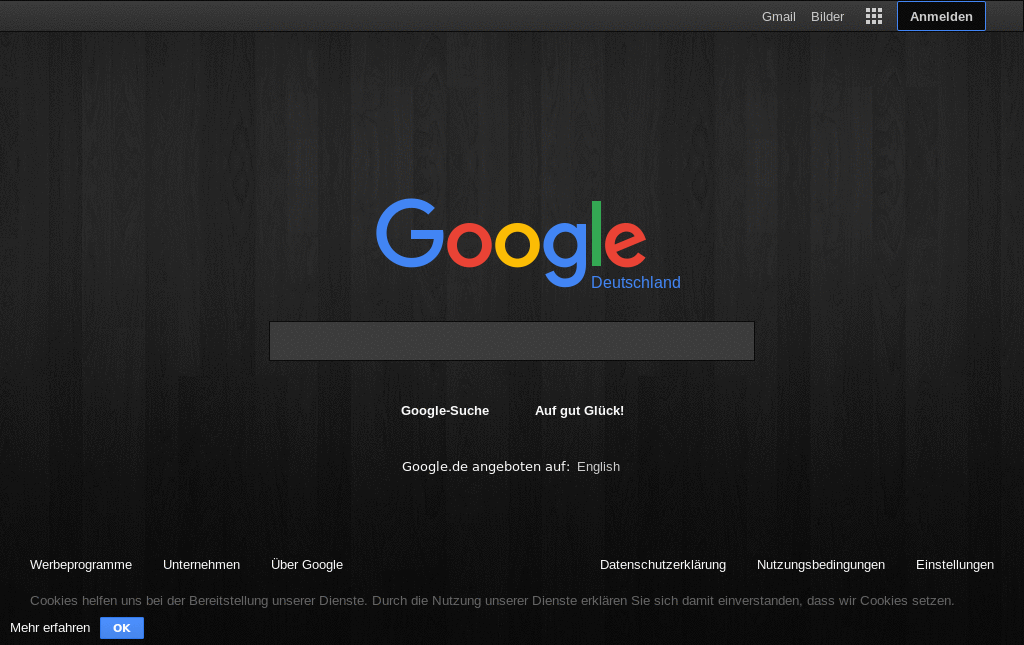Open the Unternehmen footer link

pos(201,565)
